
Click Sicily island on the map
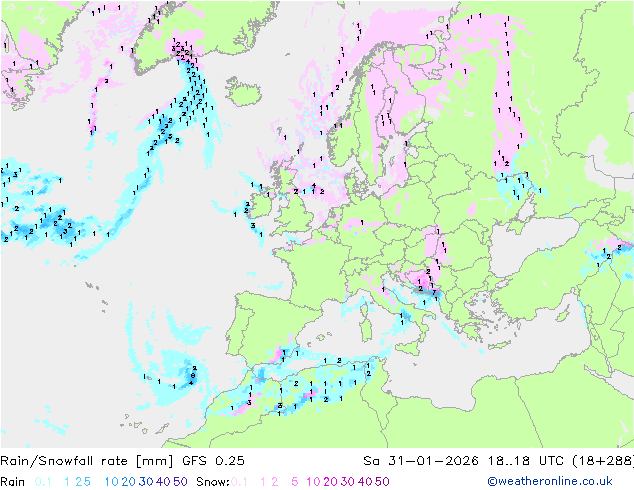point(409,349)
